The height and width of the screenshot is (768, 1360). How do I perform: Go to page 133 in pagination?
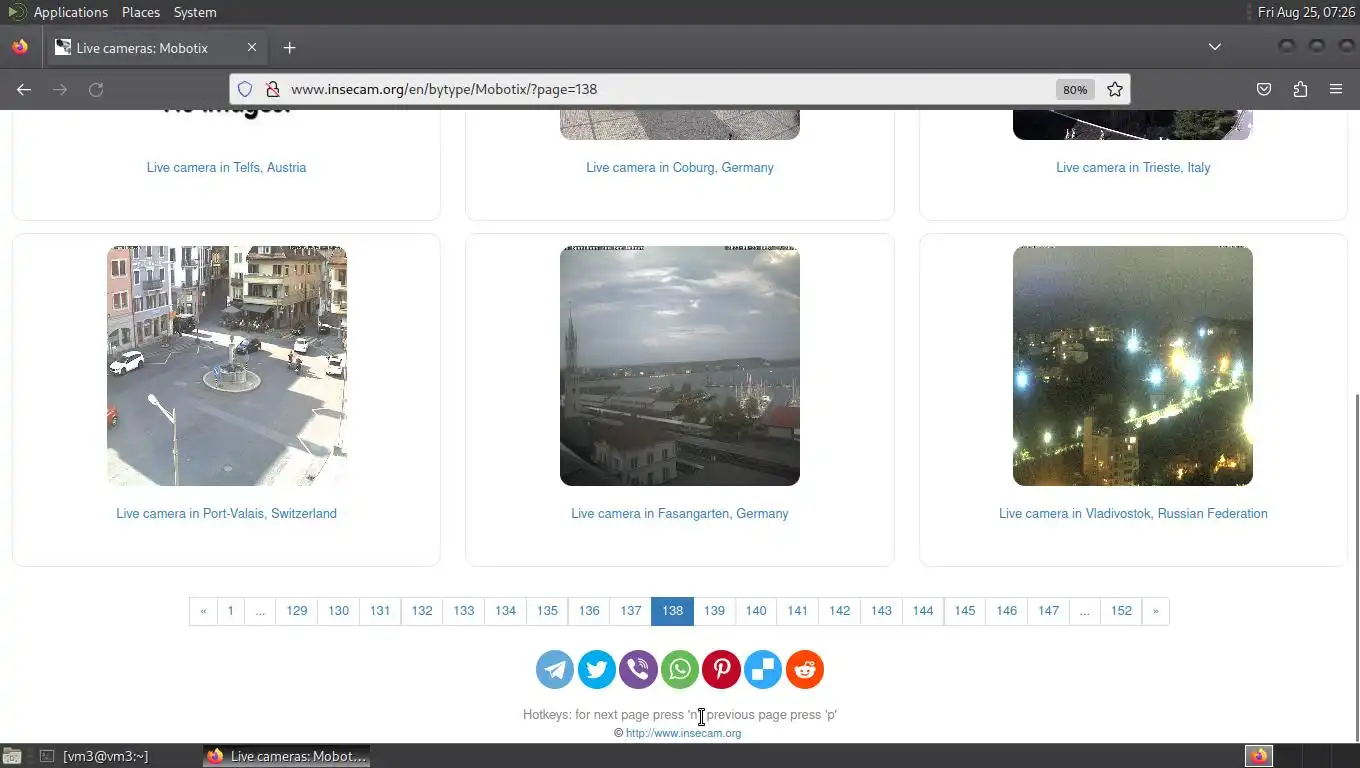[464, 611]
